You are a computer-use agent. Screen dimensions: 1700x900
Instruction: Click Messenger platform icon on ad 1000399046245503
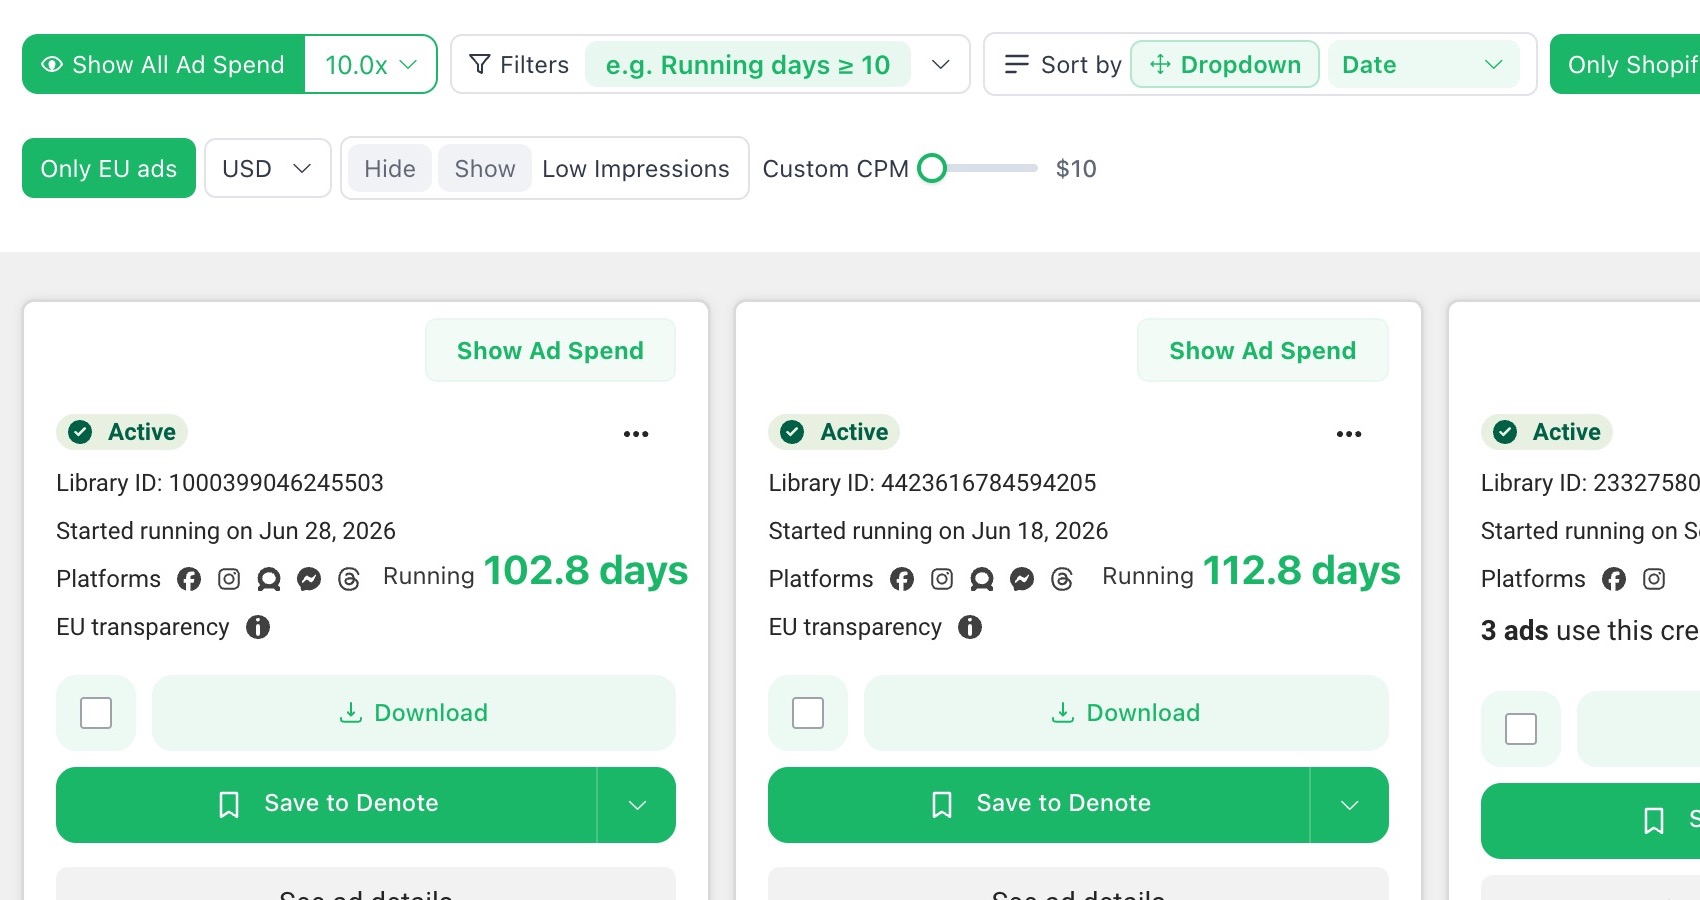pos(309,579)
